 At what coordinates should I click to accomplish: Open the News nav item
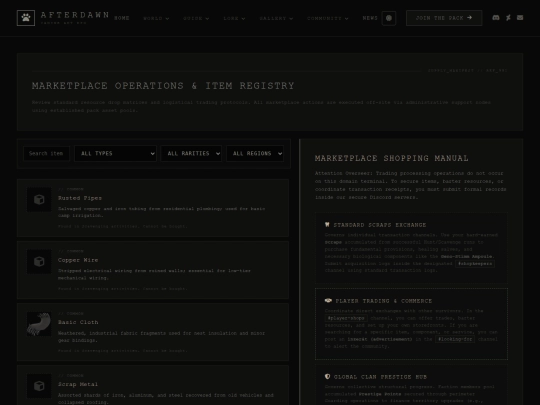[x=370, y=18]
